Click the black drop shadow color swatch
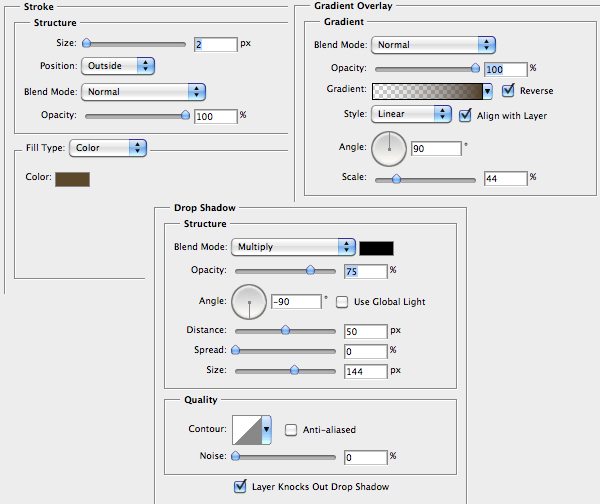Viewport: 600px width, 504px height. [377, 248]
